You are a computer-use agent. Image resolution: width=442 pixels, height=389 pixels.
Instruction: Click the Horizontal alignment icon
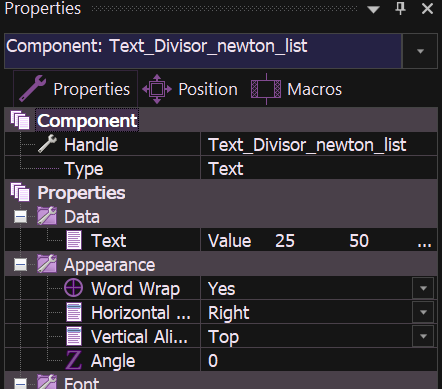[x=74, y=312]
